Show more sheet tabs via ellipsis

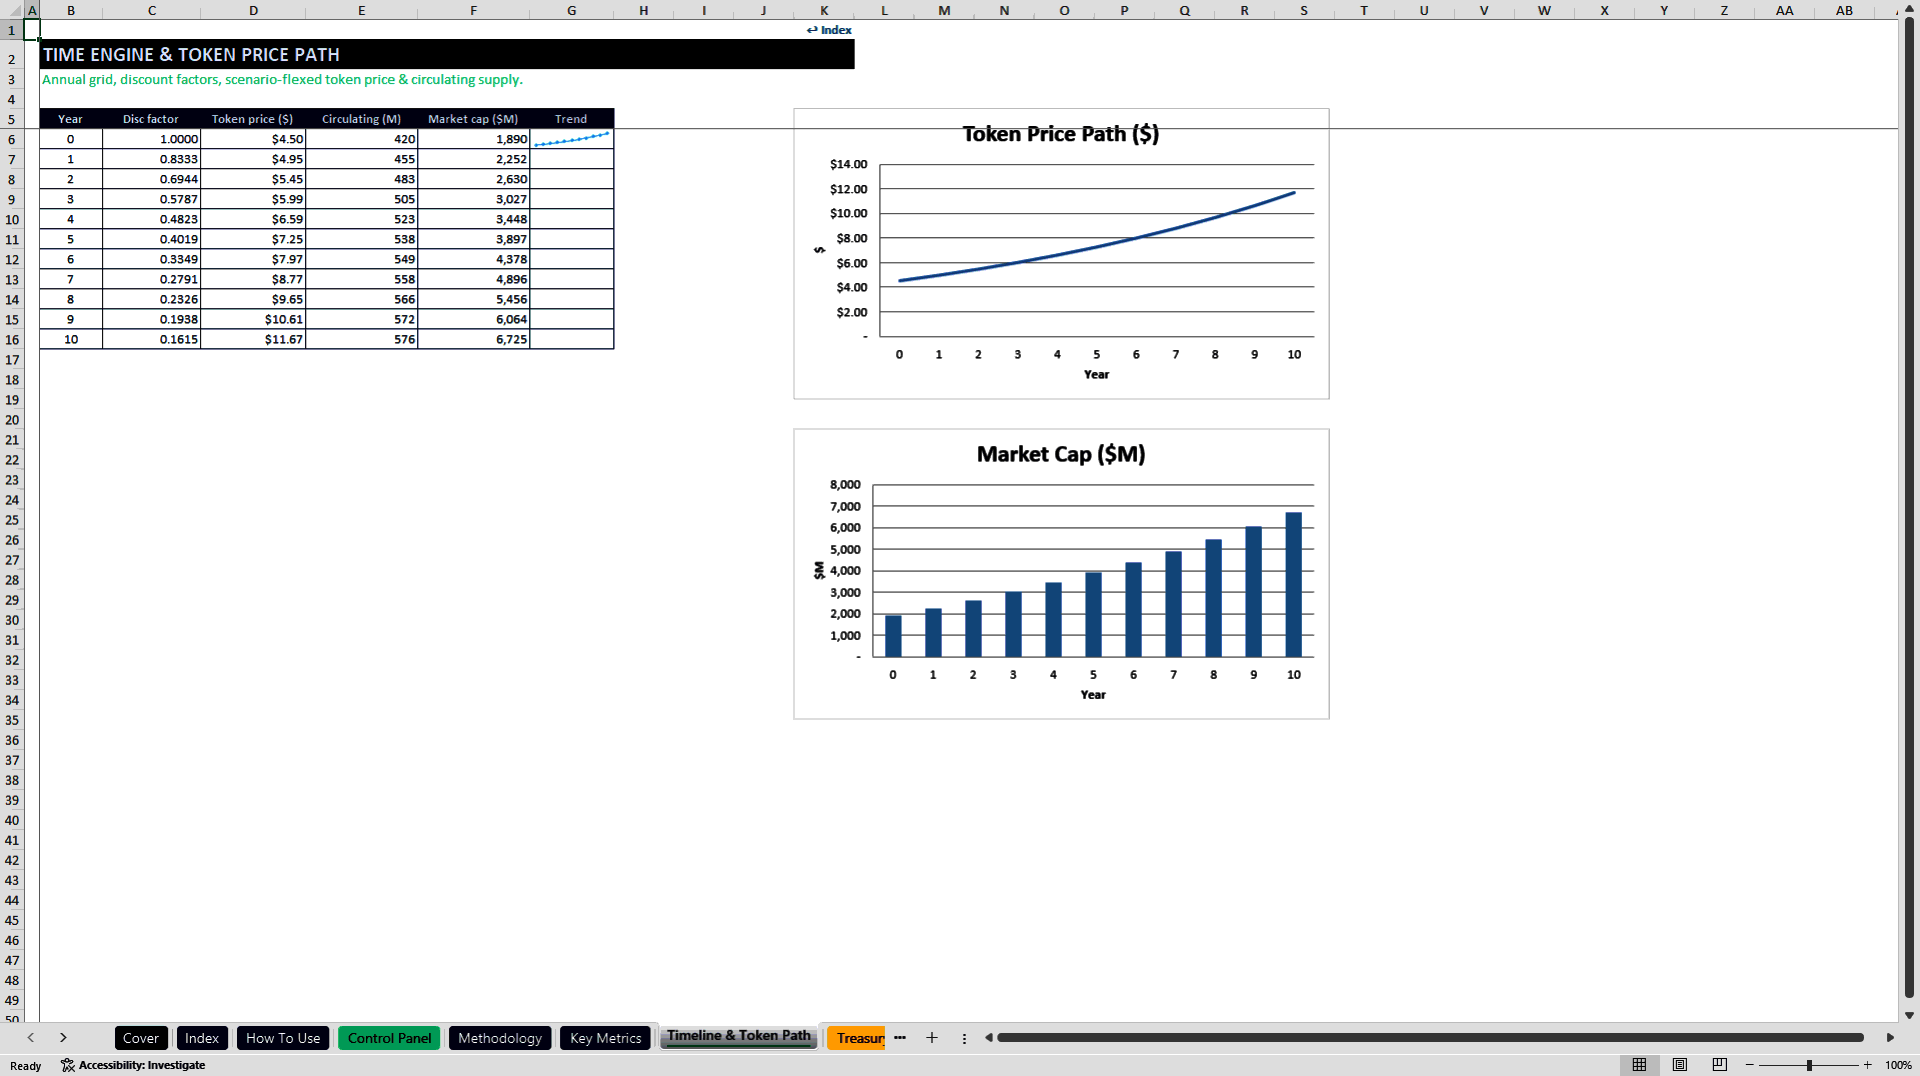click(x=900, y=1038)
